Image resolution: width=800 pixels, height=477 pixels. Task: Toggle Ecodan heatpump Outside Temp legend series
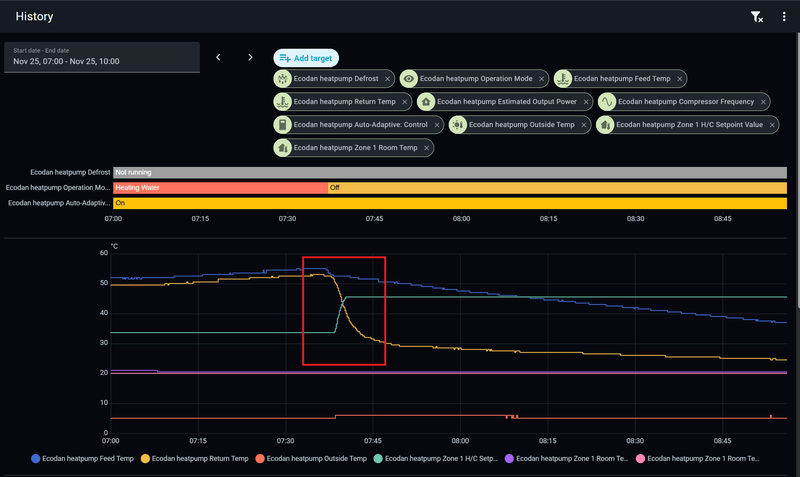click(311, 459)
